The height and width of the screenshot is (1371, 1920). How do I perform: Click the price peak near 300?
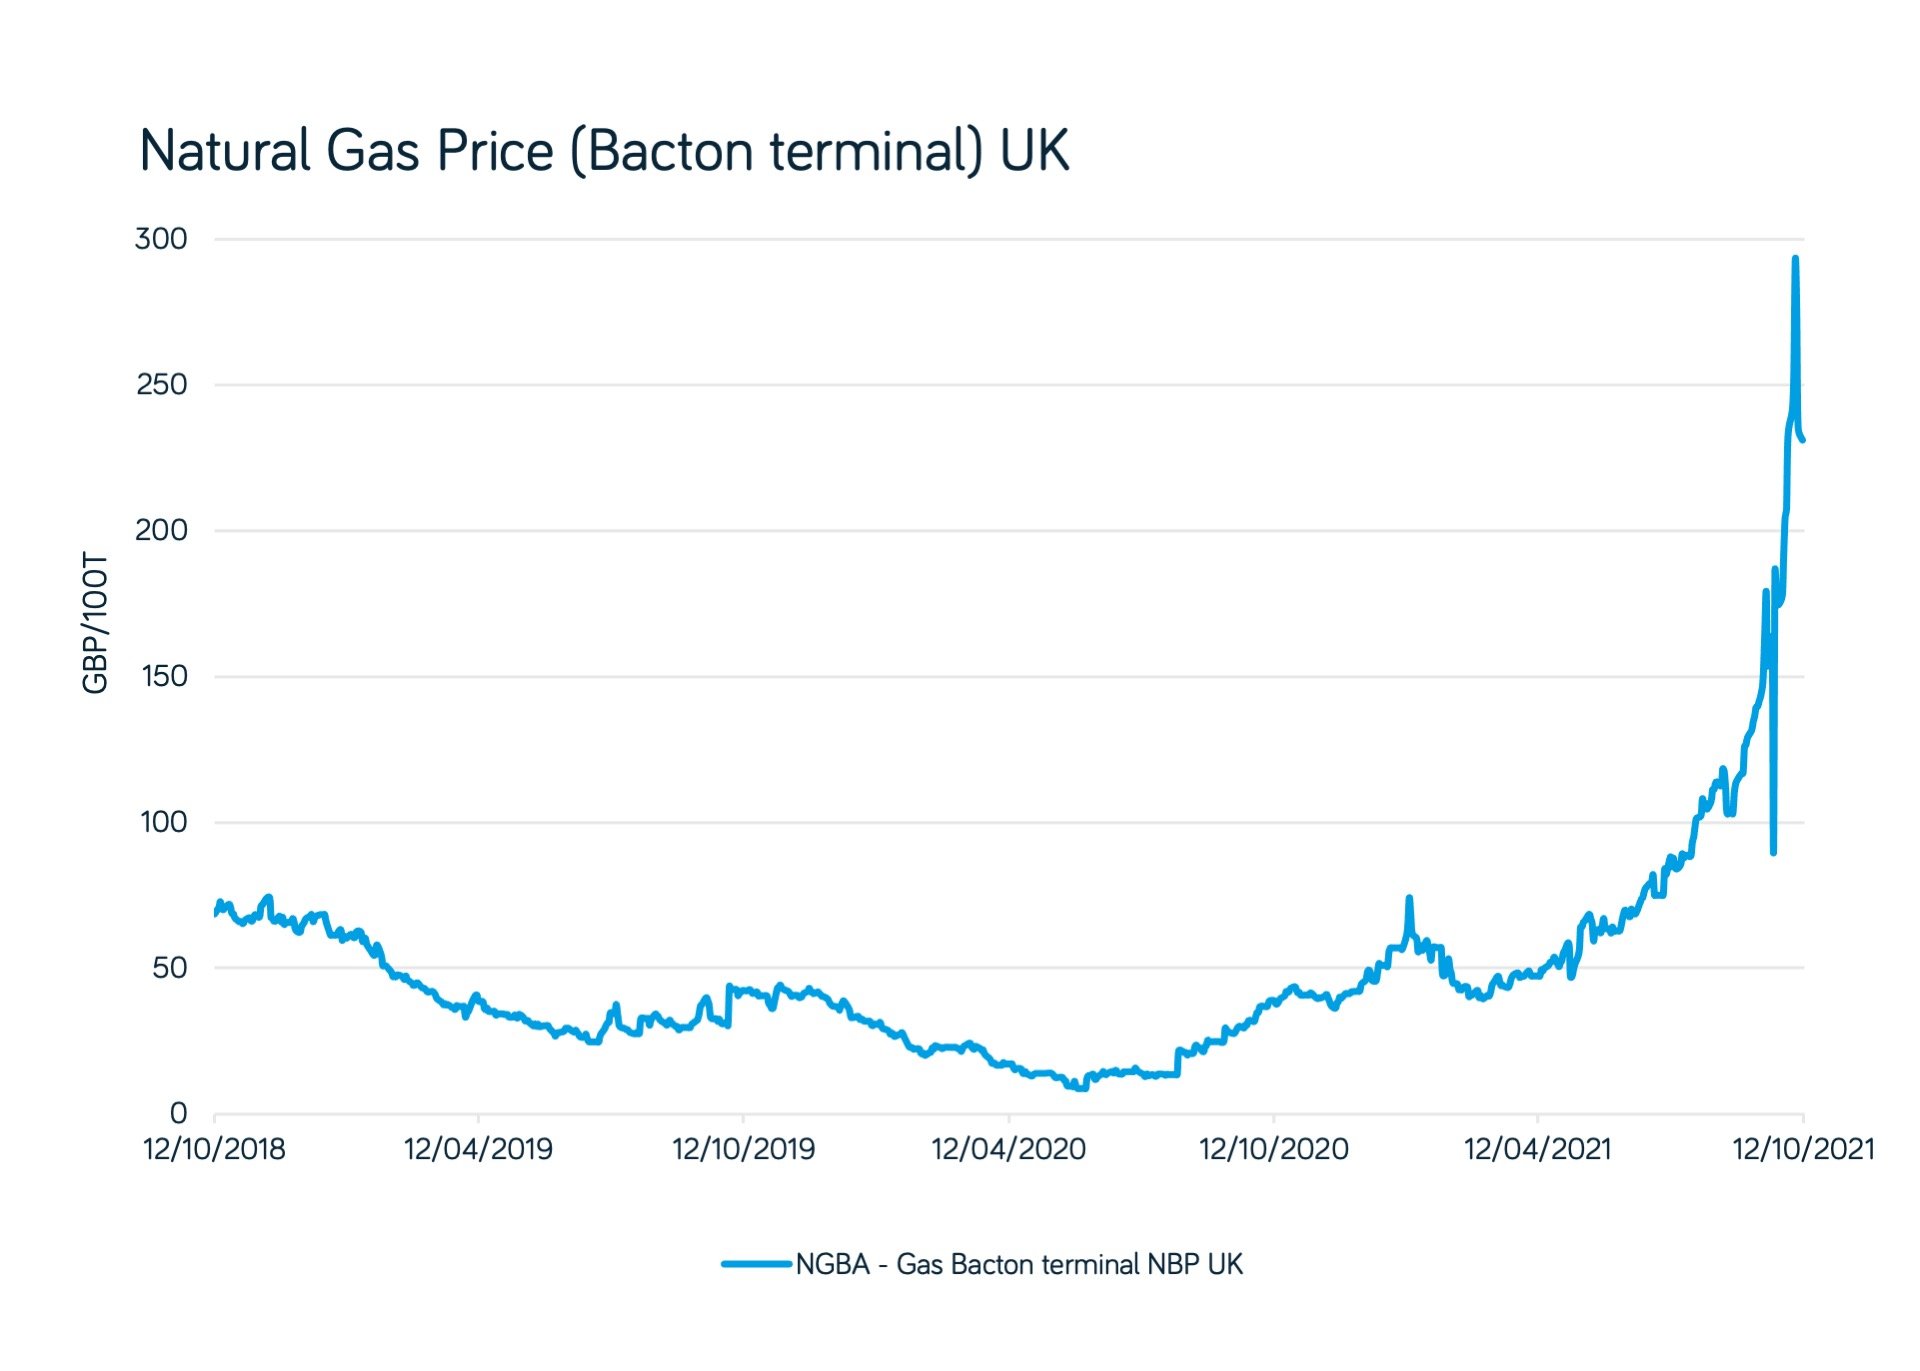[1795, 260]
